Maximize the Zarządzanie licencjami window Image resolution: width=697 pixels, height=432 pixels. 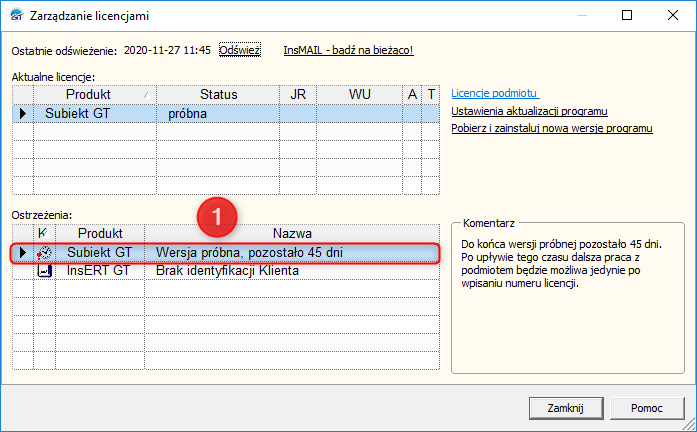point(627,15)
